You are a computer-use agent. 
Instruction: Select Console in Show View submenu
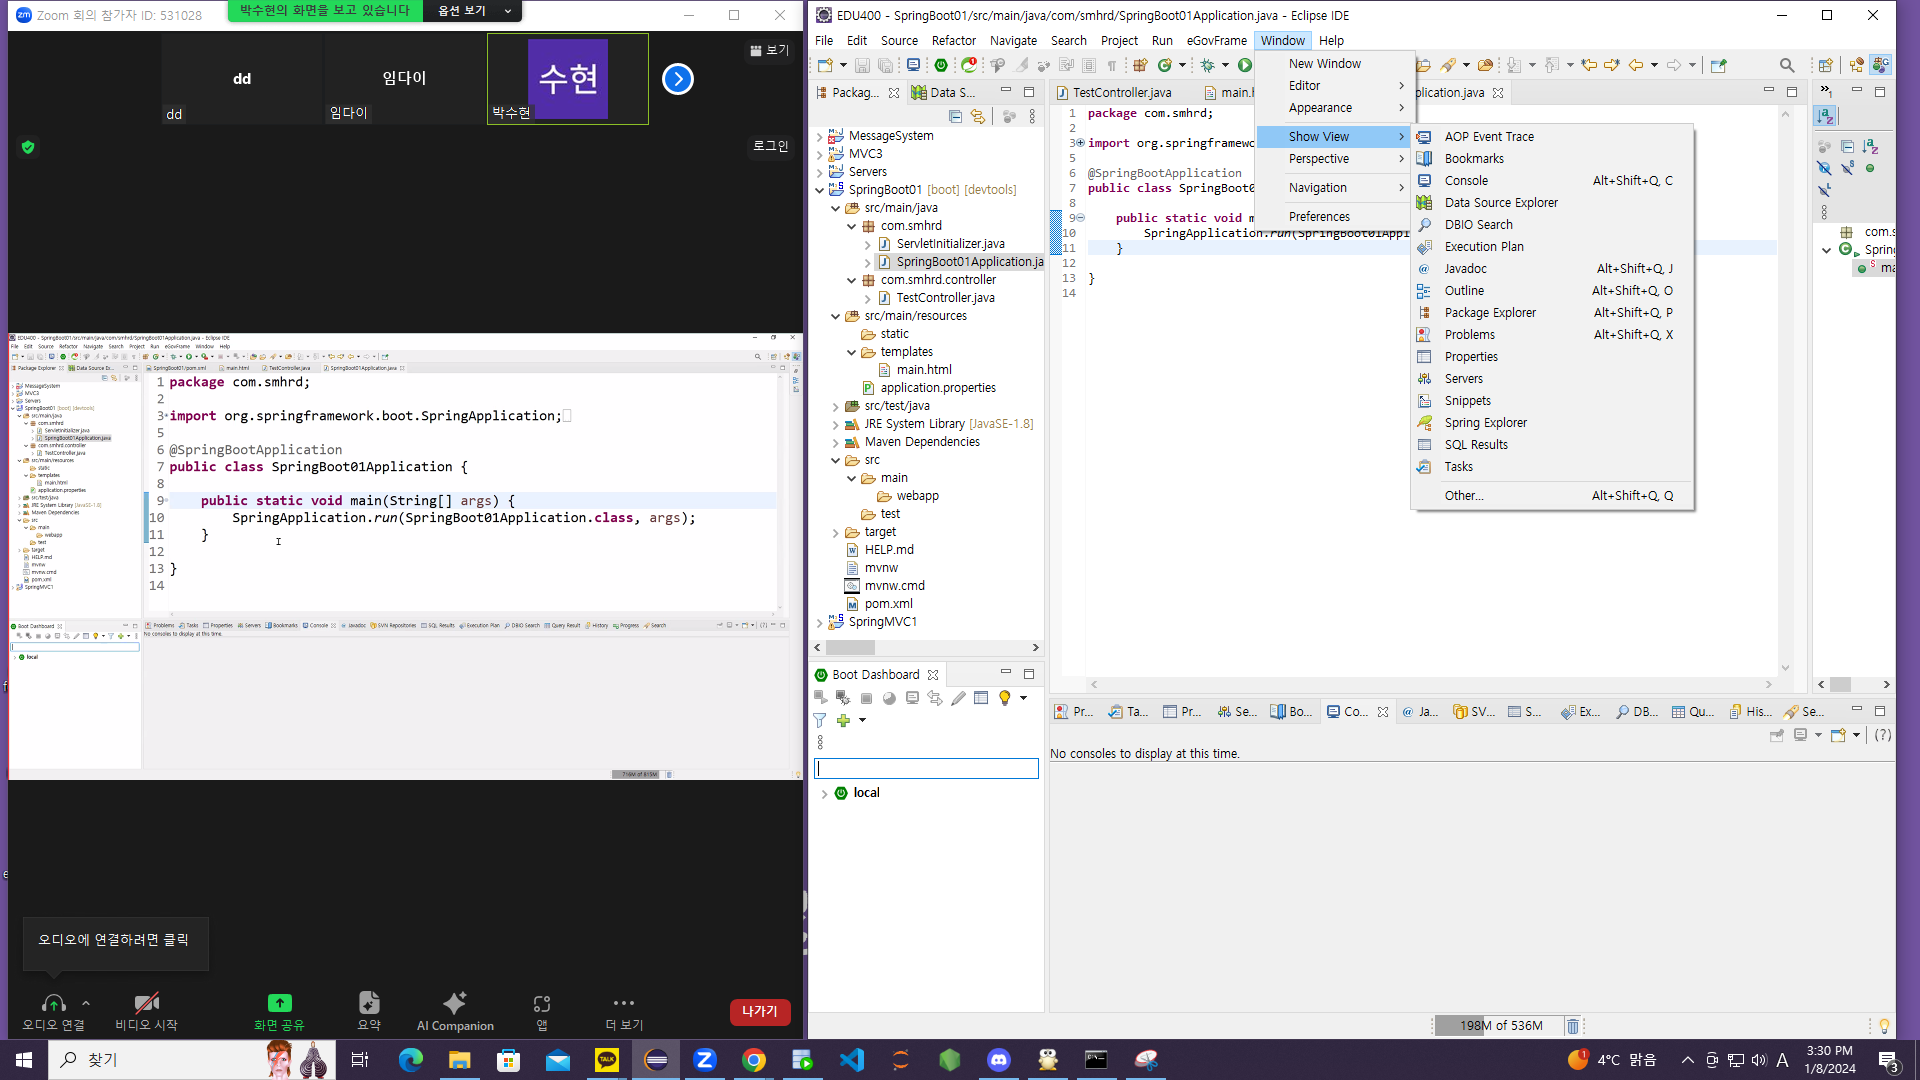coord(1466,181)
